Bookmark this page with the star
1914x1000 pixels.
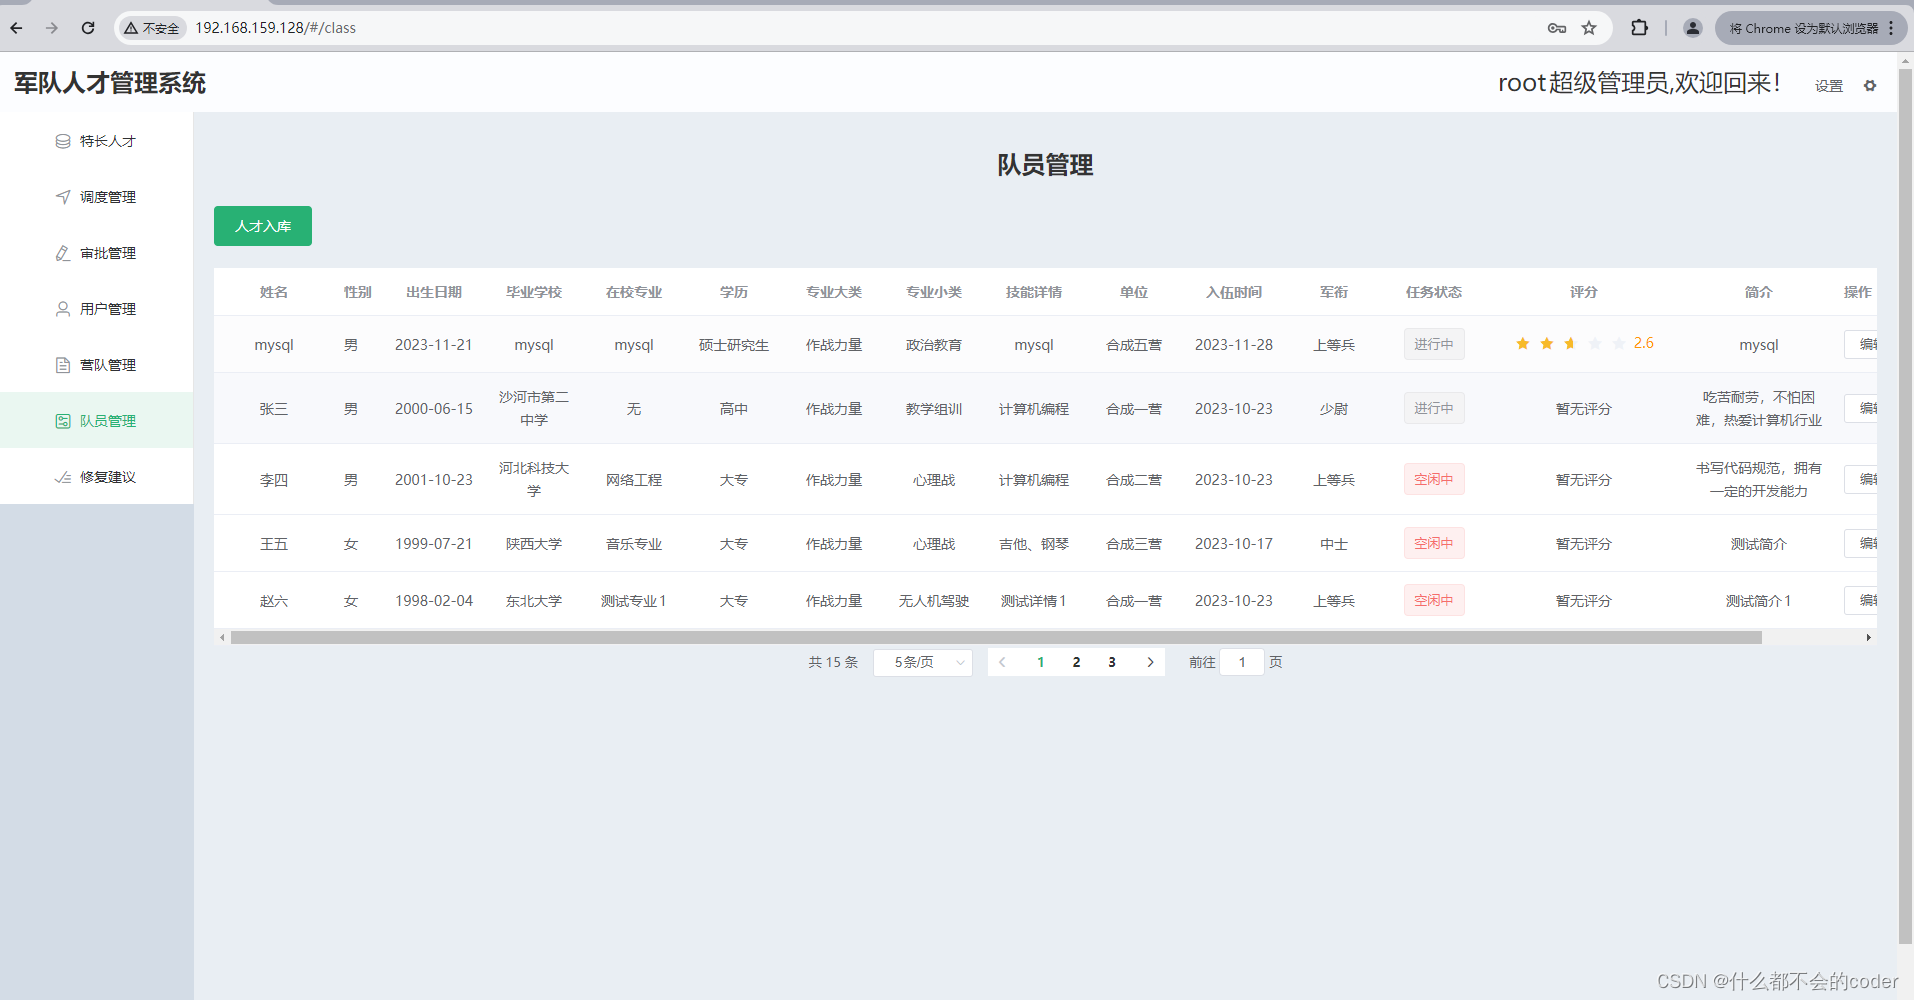click(x=1589, y=28)
